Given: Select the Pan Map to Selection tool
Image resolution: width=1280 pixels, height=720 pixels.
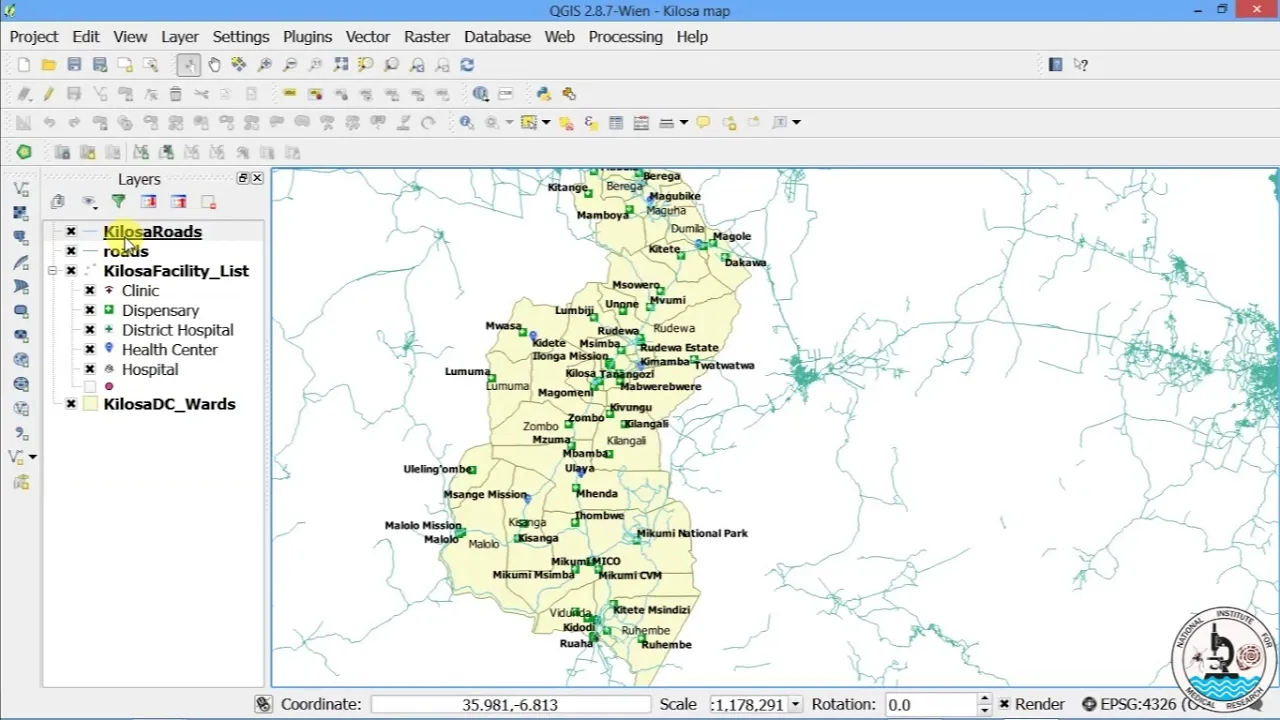Looking at the screenshot, I should tap(239, 65).
